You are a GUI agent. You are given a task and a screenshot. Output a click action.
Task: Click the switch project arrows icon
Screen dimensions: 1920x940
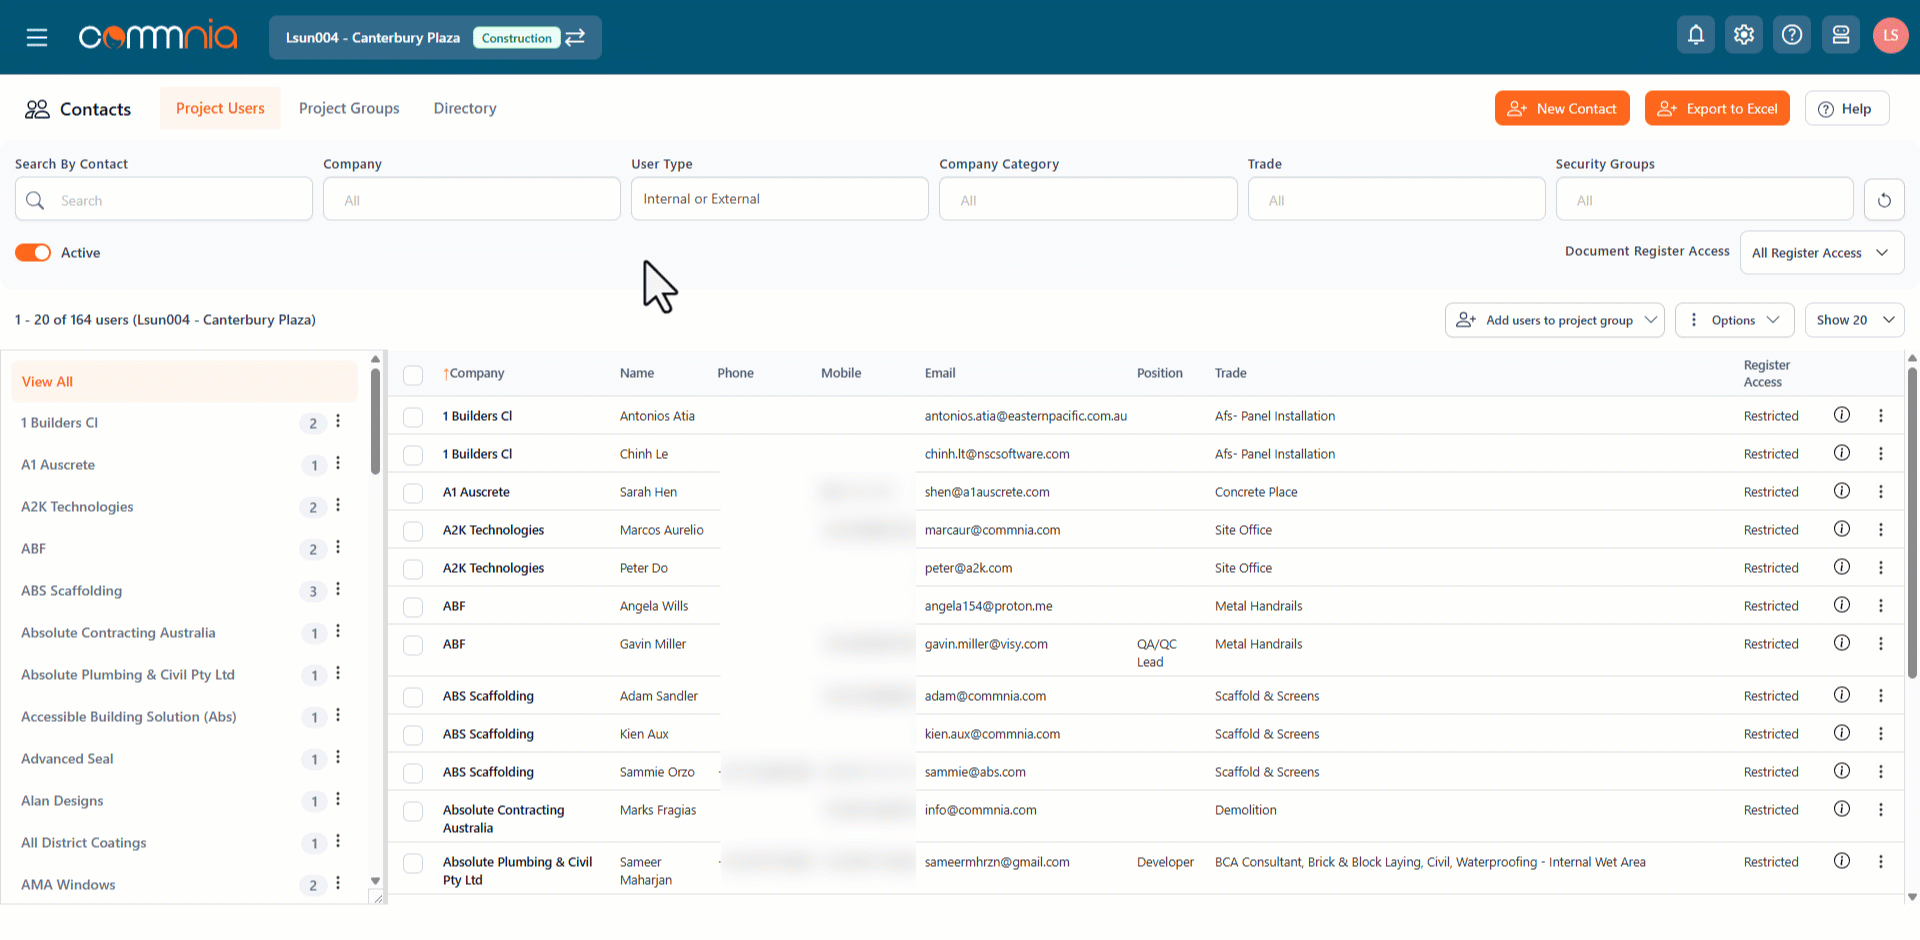coord(575,37)
